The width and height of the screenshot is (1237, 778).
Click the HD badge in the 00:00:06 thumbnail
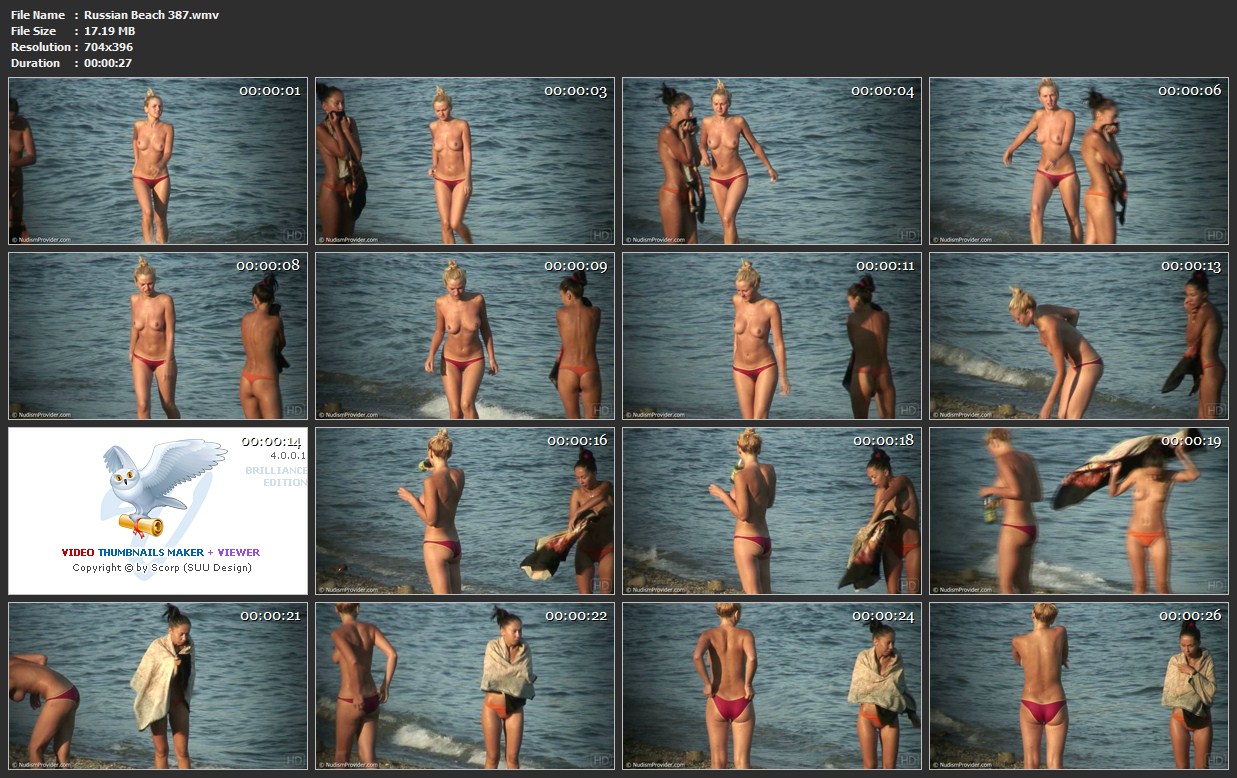pos(1215,235)
